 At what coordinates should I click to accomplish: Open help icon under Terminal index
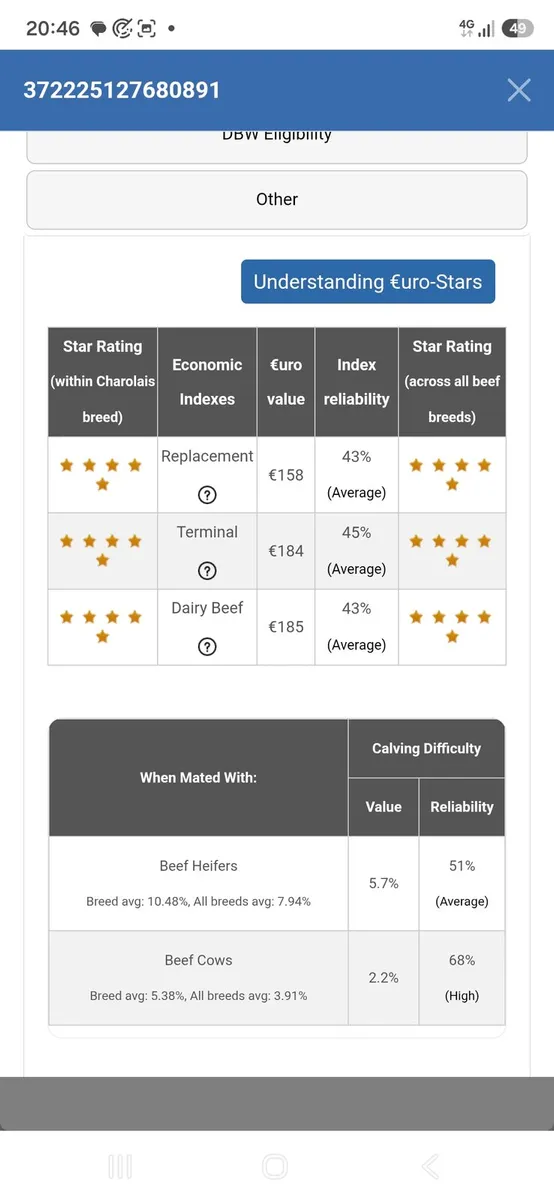207,571
